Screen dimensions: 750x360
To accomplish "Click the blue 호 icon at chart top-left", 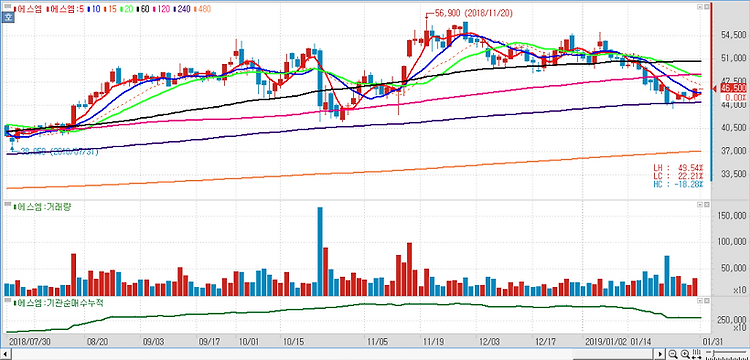I will [8, 17].
